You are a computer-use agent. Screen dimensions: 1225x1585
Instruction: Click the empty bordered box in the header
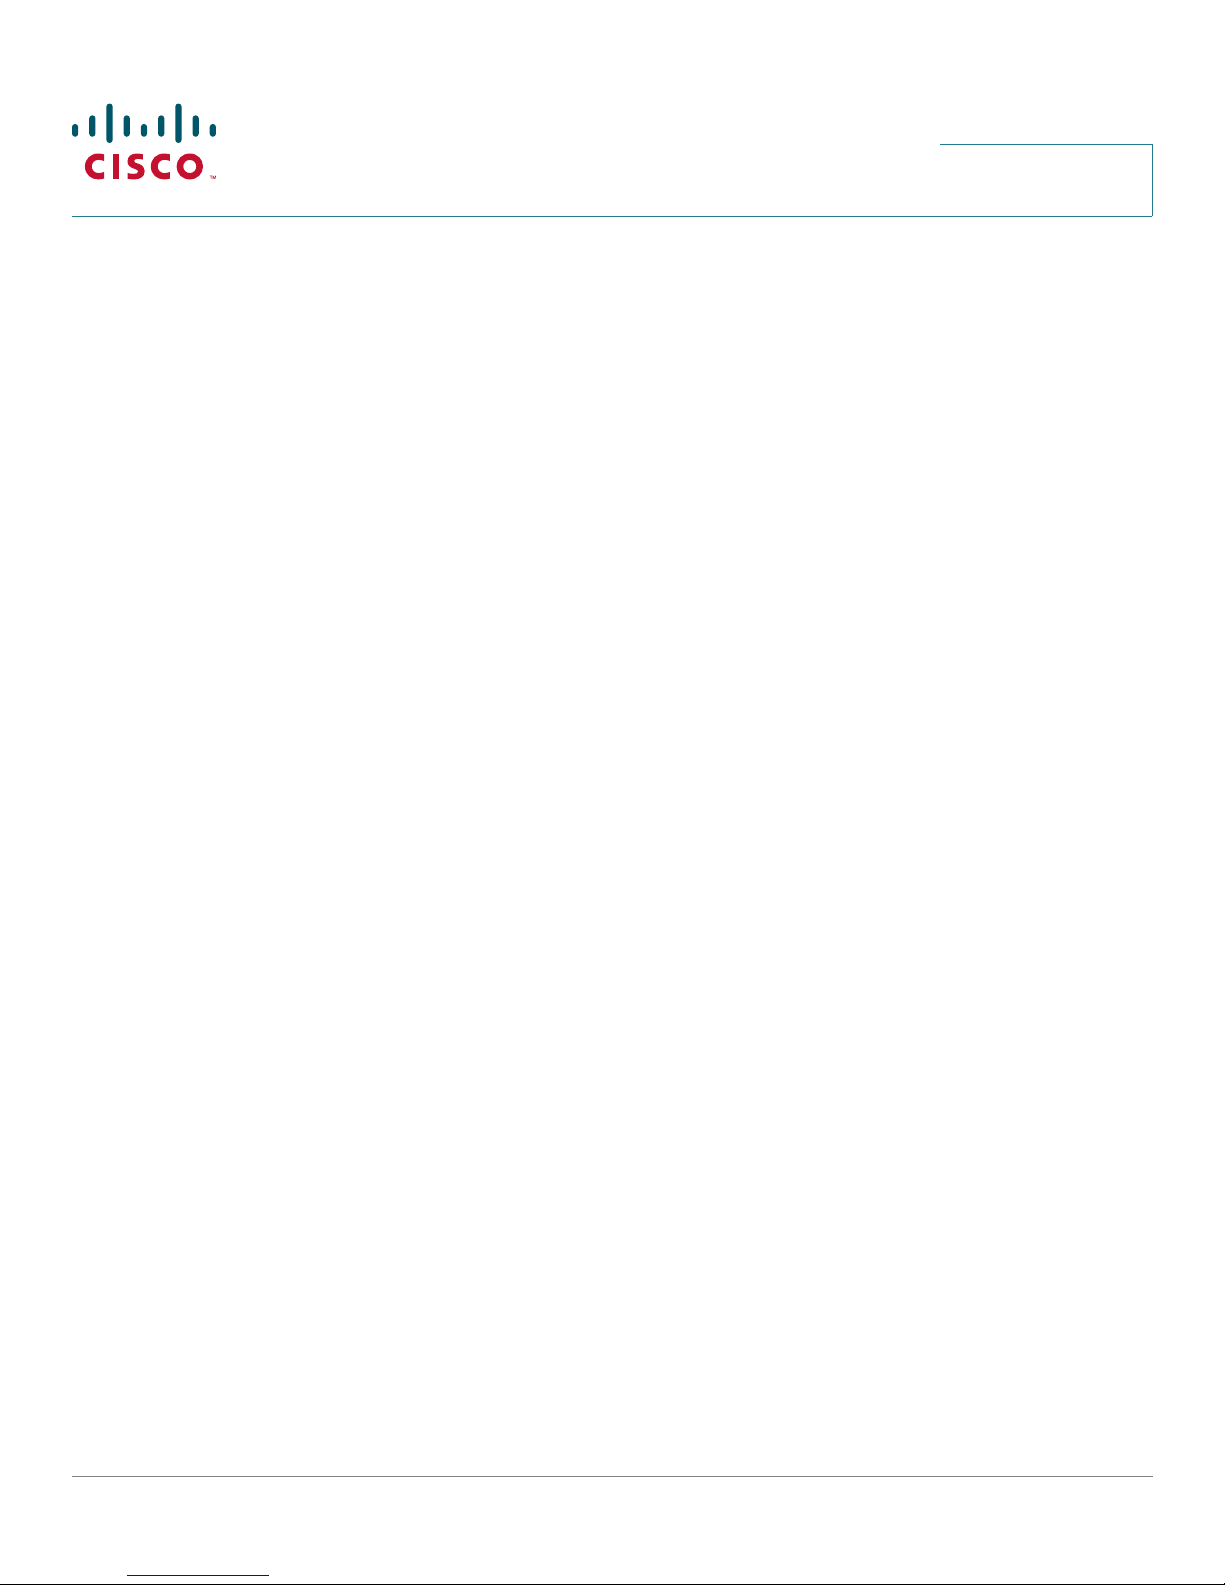(x=1046, y=180)
